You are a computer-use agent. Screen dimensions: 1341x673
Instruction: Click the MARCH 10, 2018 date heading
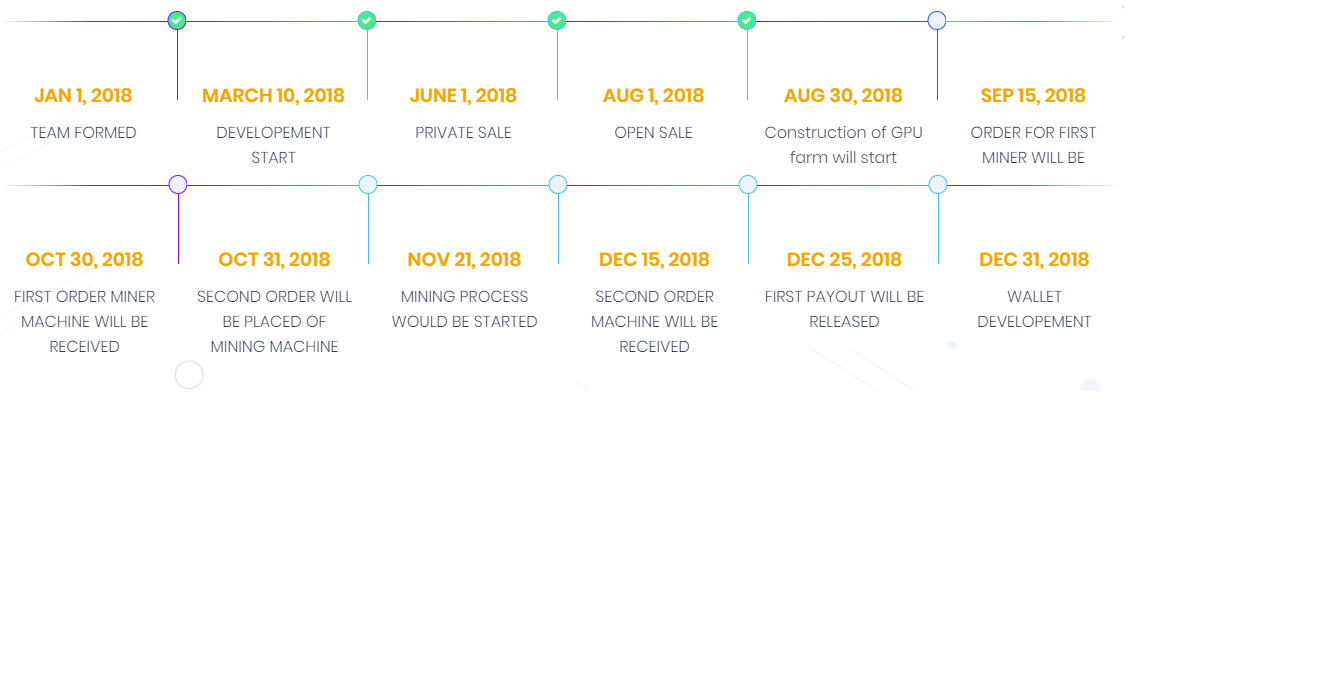273,96
